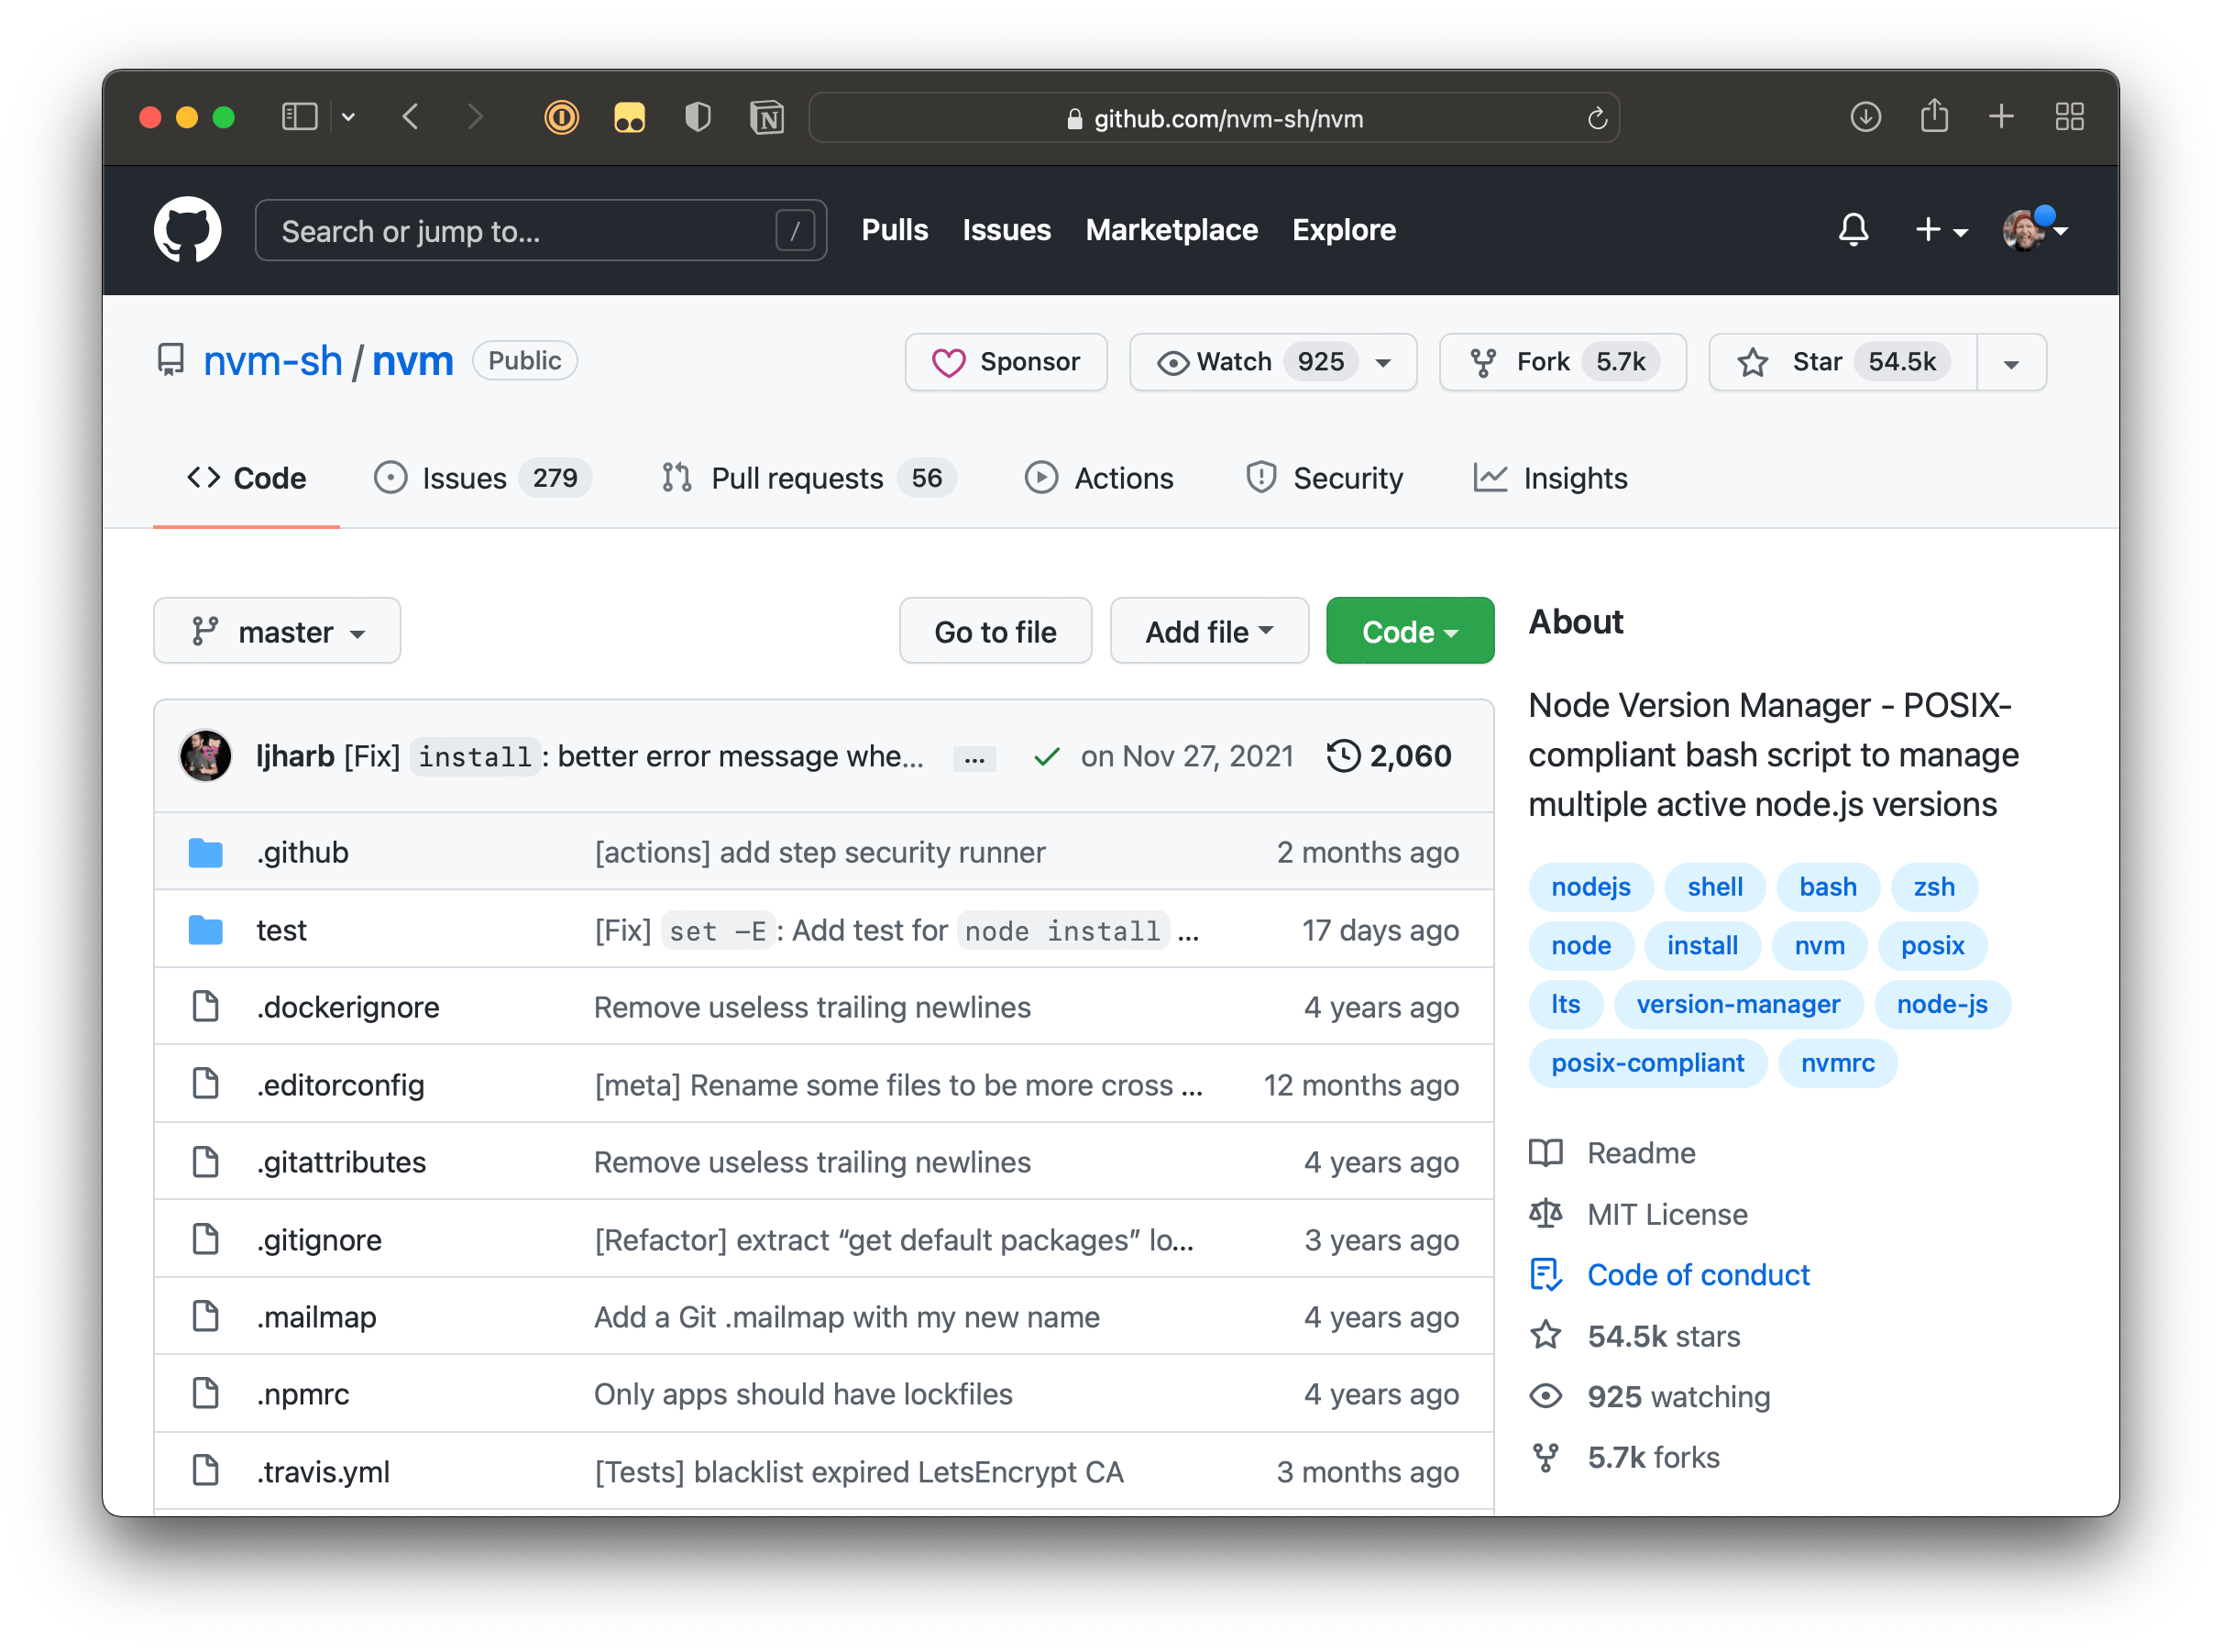Open commit history clock icon
The width and height of the screenshot is (2222, 1652).
[x=1343, y=756]
